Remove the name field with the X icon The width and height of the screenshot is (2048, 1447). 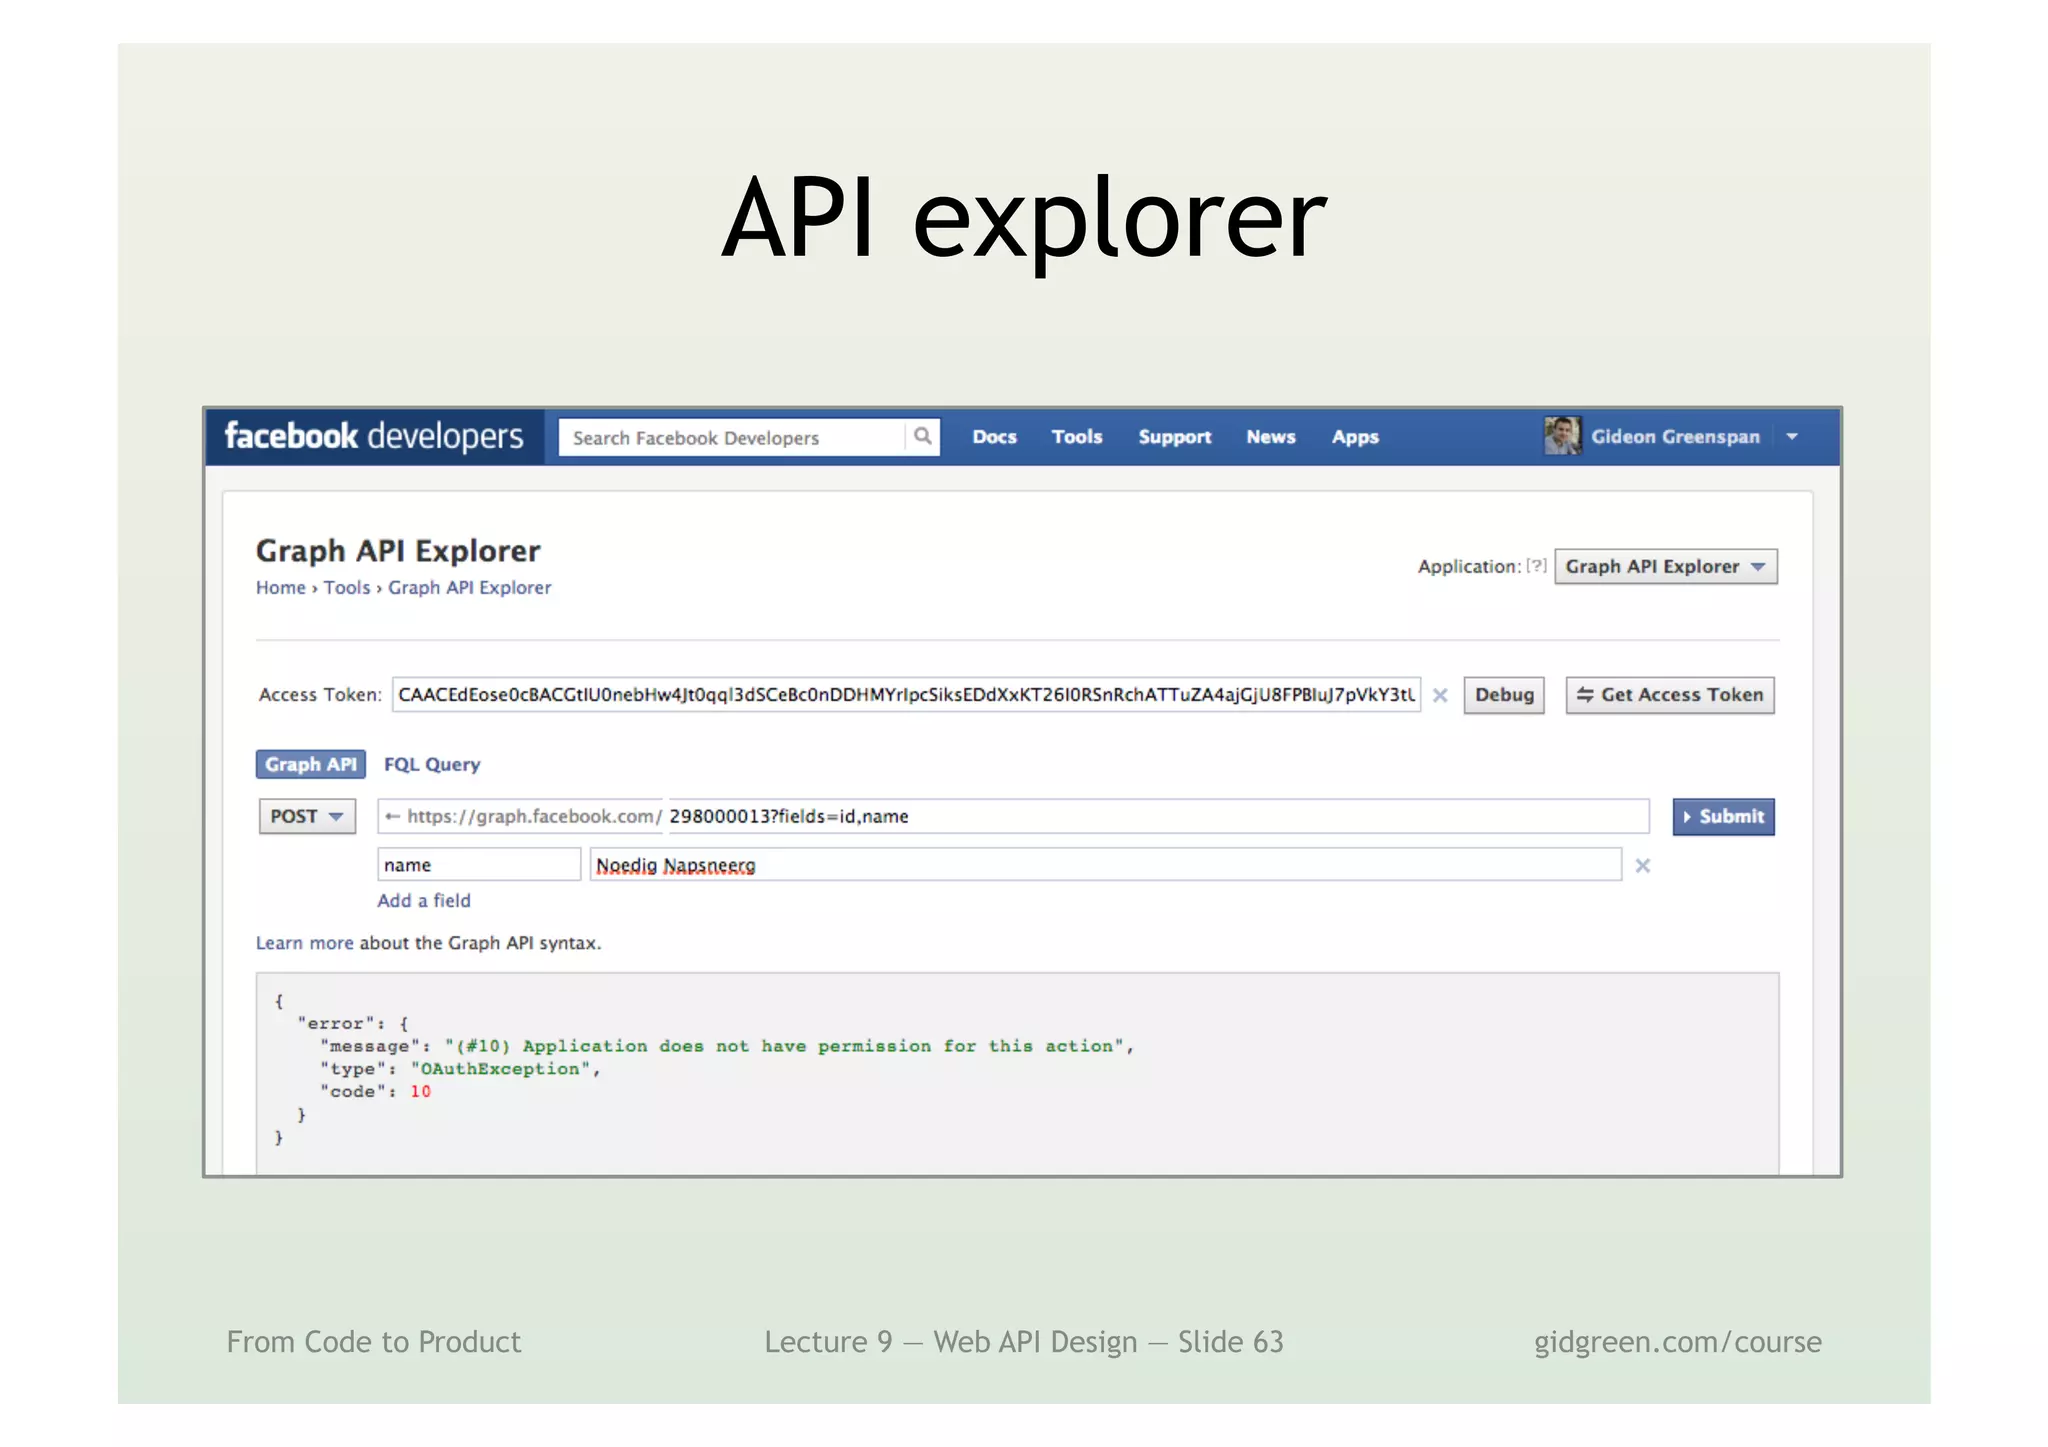click(x=1642, y=866)
